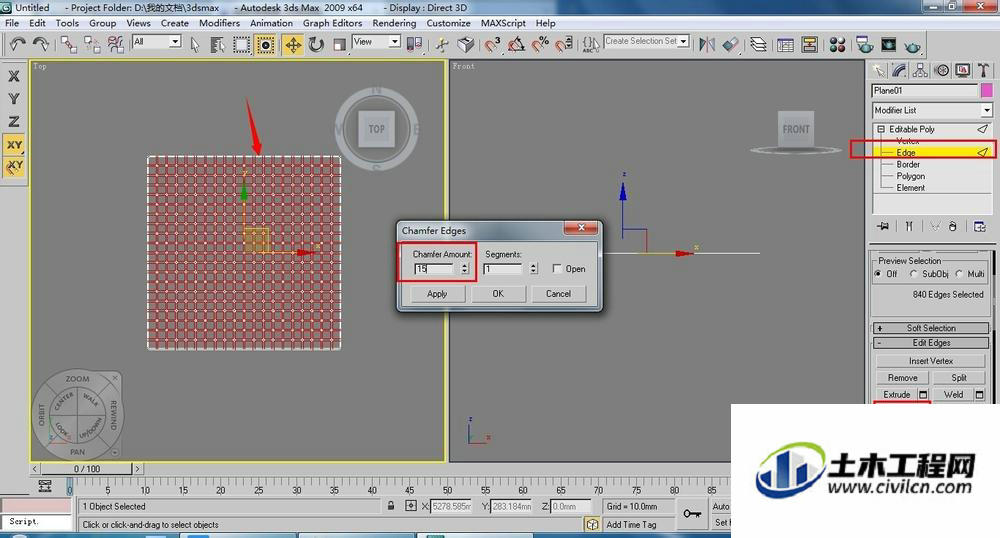Image resolution: width=1000 pixels, height=538 pixels.
Task: Toggle the selection lock padlock icon
Action: pos(391,505)
